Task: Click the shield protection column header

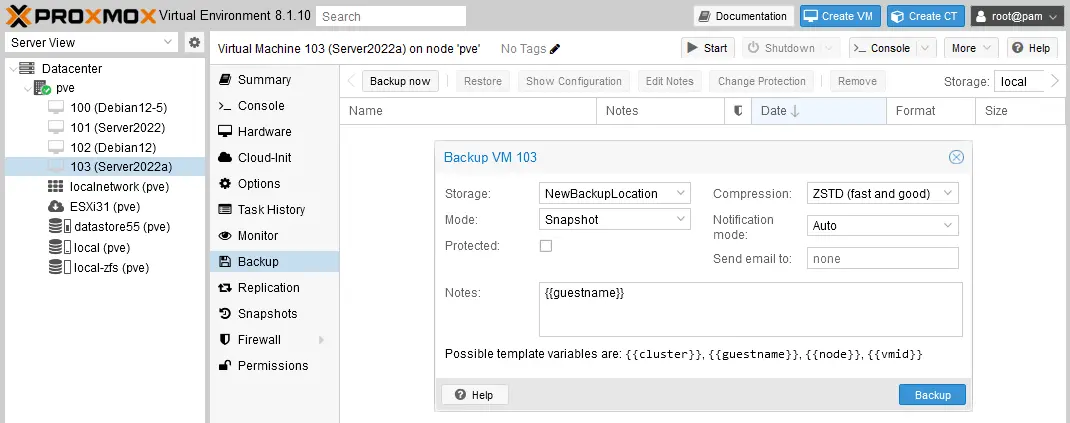Action: click(x=738, y=111)
